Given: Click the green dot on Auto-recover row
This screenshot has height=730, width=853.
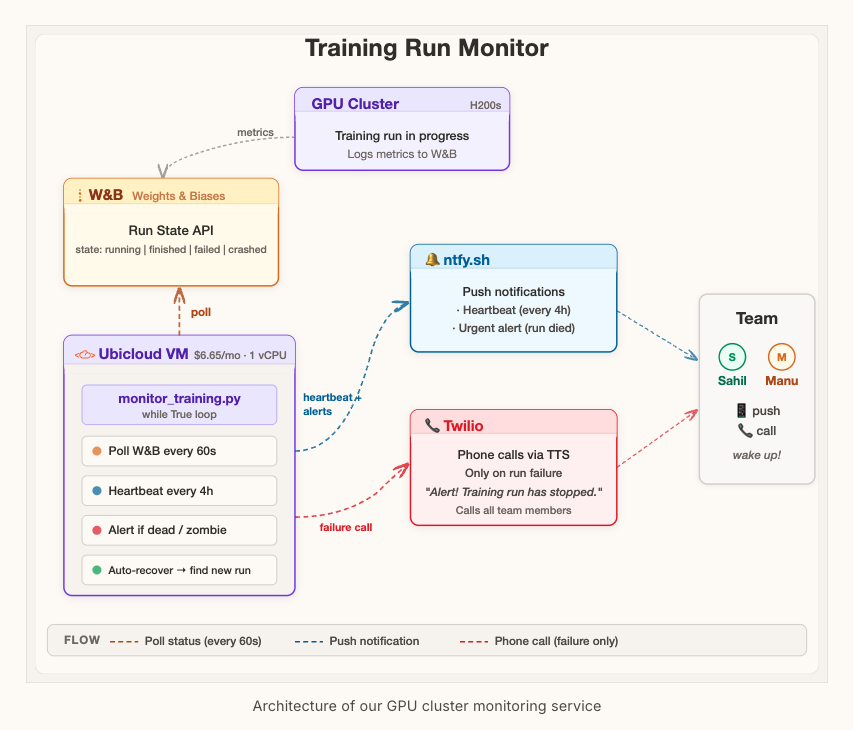Looking at the screenshot, I should click(x=97, y=570).
